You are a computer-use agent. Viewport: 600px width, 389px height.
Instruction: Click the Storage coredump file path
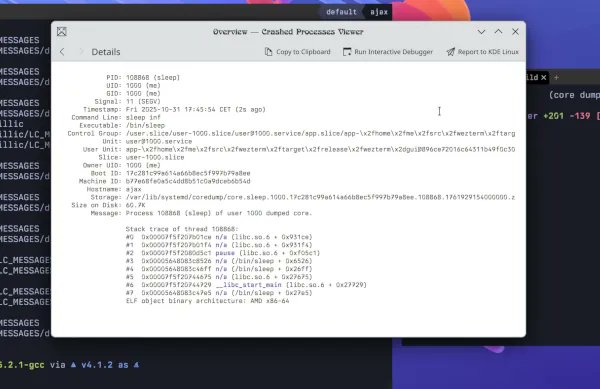pyautogui.click(x=320, y=197)
